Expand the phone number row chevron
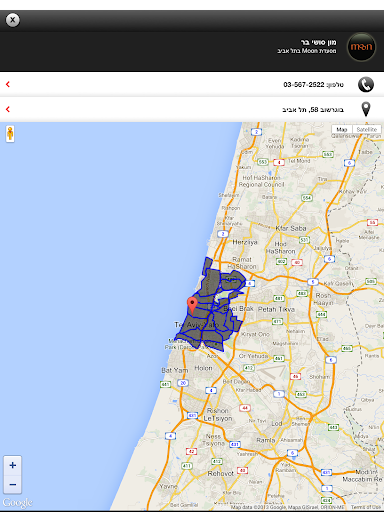The height and width of the screenshot is (512, 384). (8, 84)
